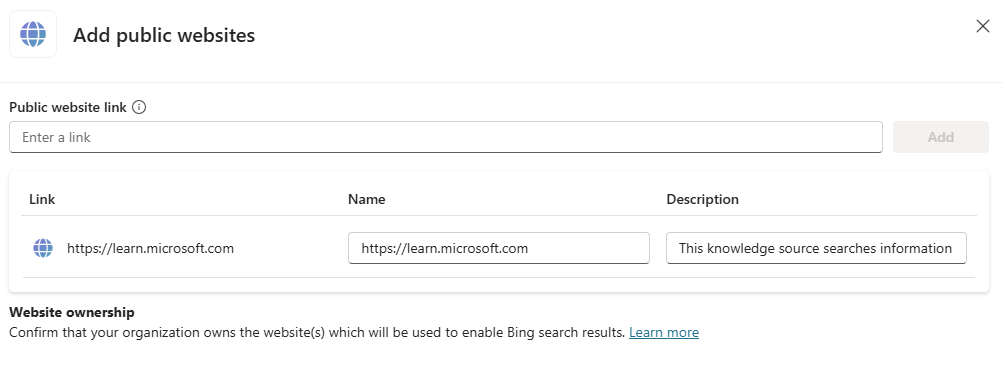The image size is (1003, 366).
Task: Click the grayed-out Add button
Action: pyautogui.click(x=940, y=137)
